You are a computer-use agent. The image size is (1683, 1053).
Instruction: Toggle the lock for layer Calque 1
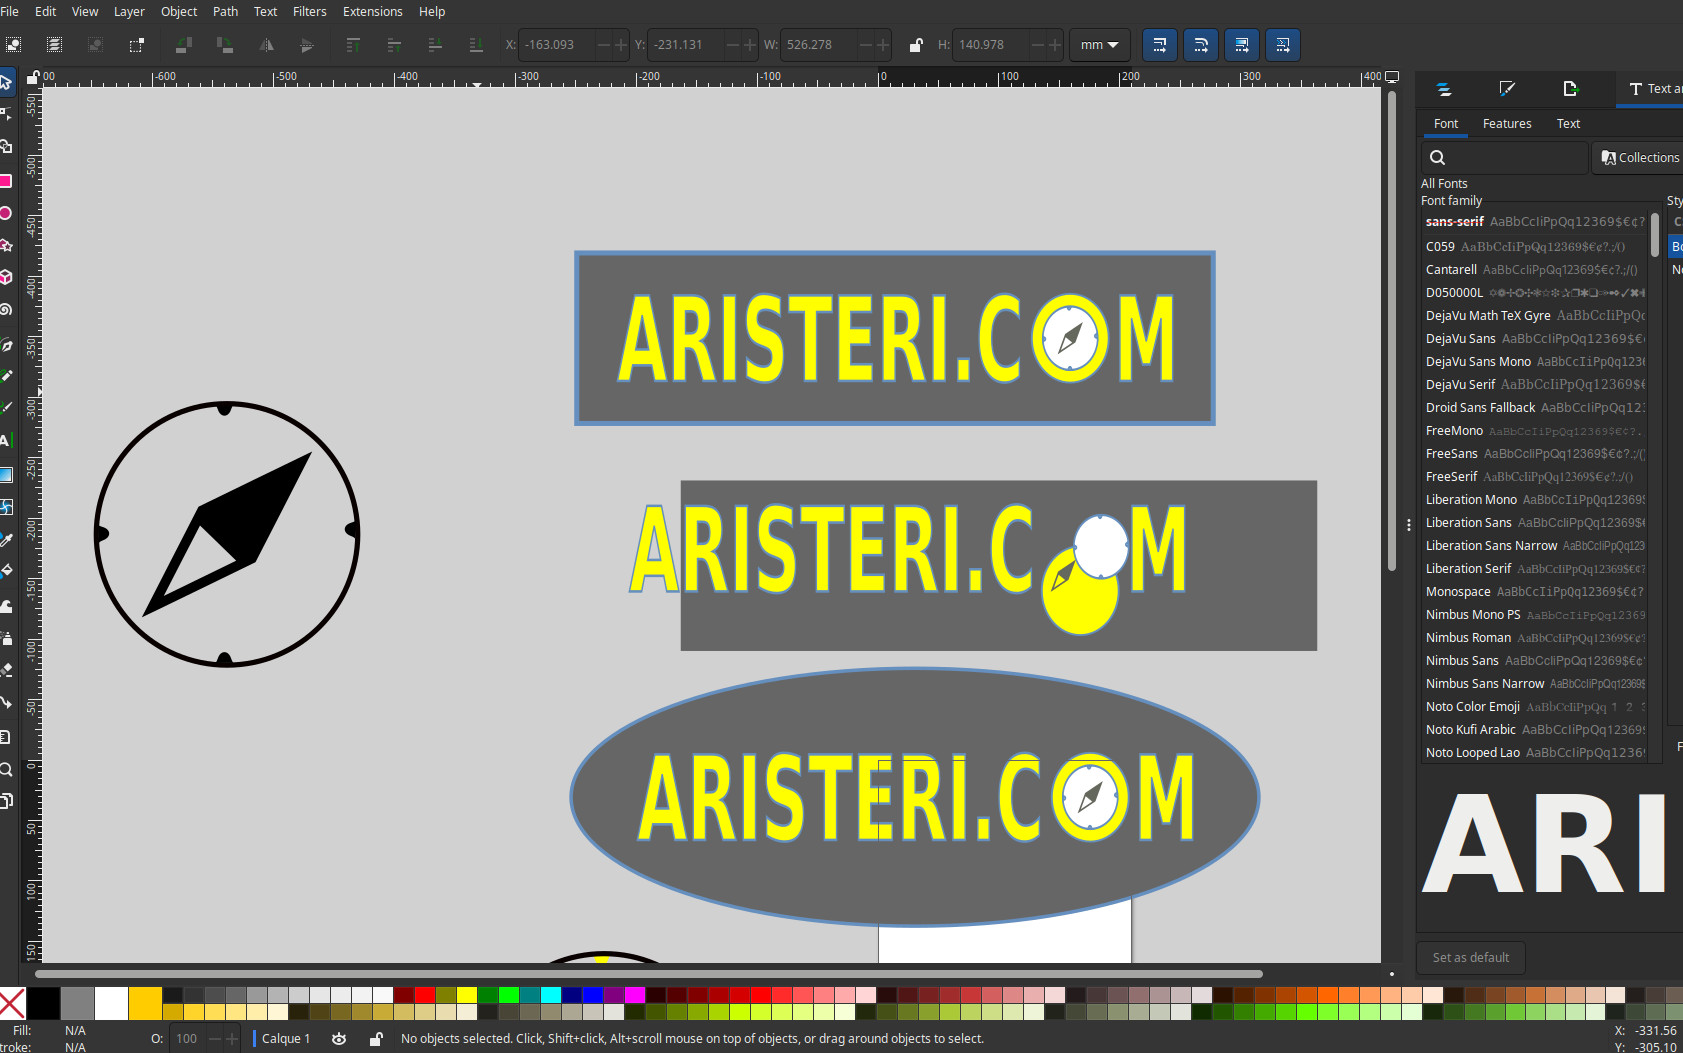click(376, 1039)
